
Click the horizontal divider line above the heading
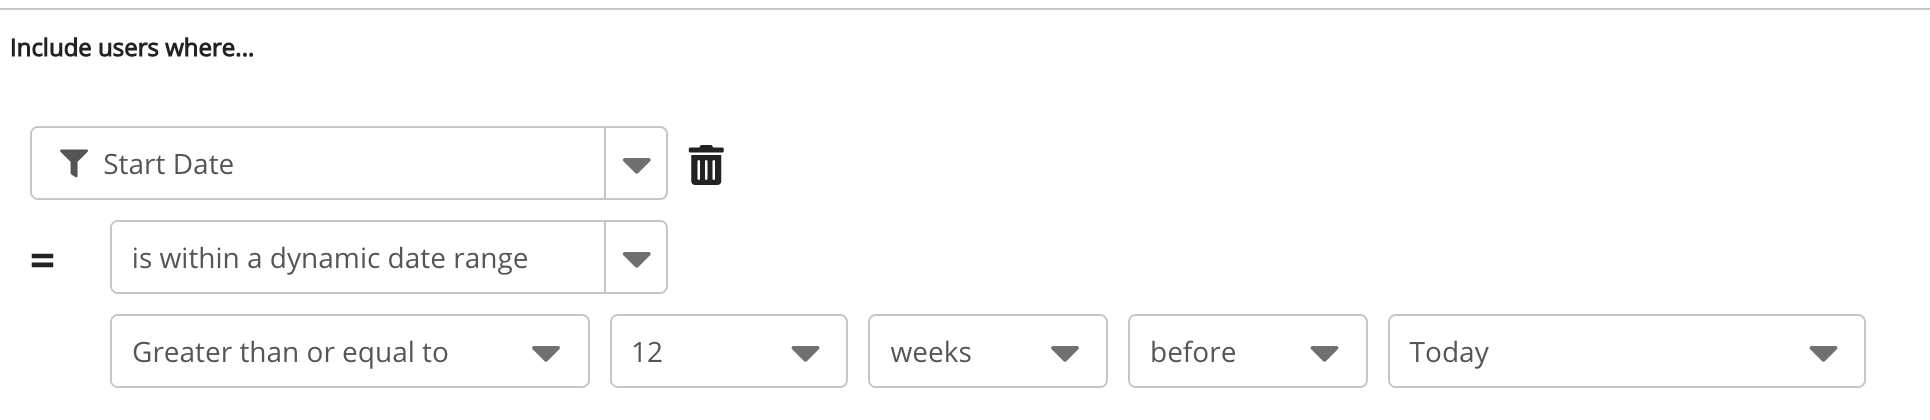pos(965,9)
